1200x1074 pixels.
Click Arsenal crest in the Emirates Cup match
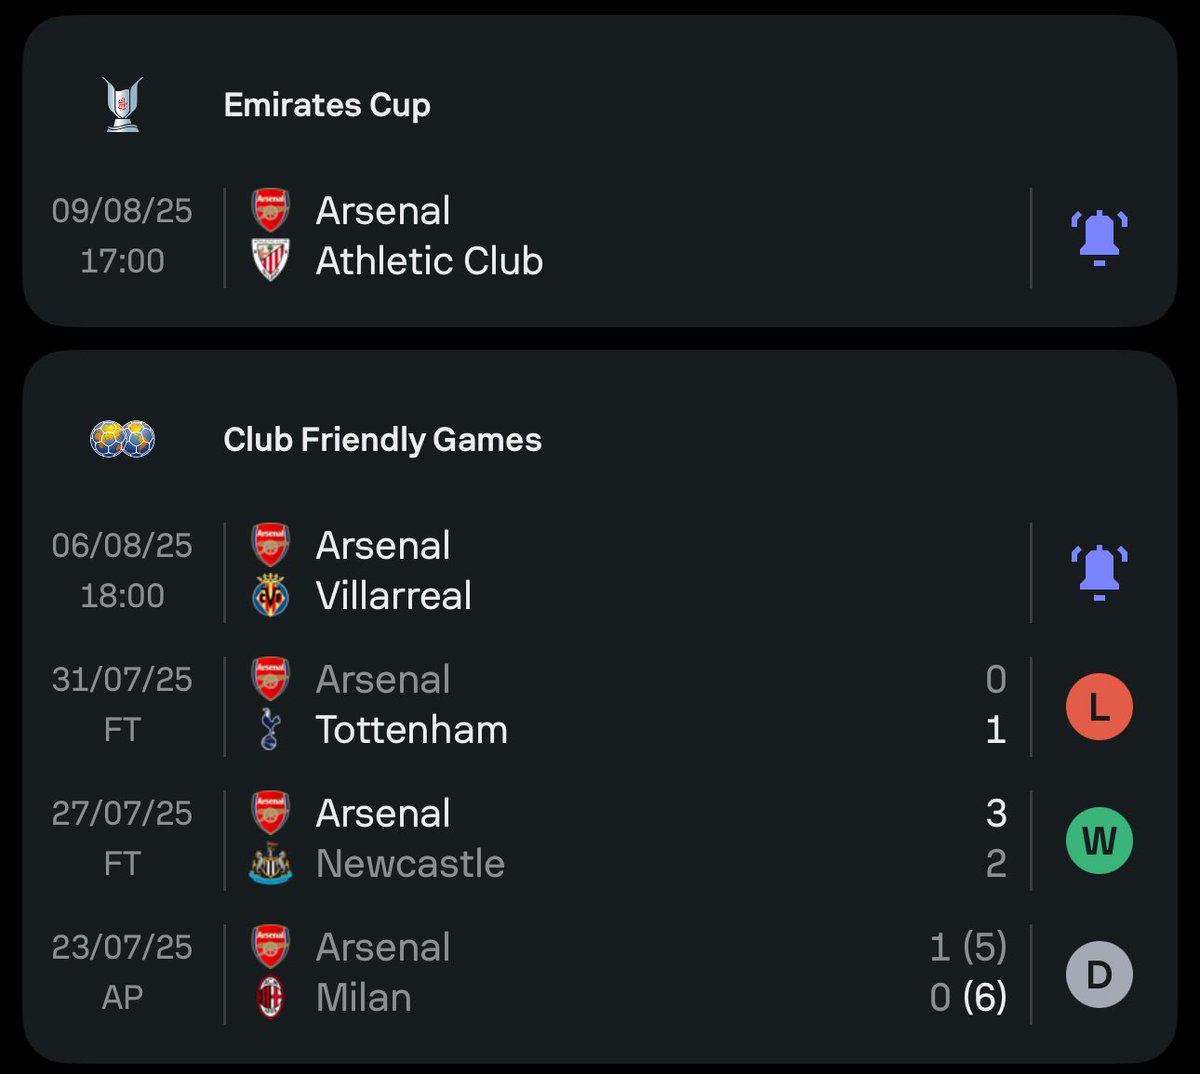click(x=270, y=210)
